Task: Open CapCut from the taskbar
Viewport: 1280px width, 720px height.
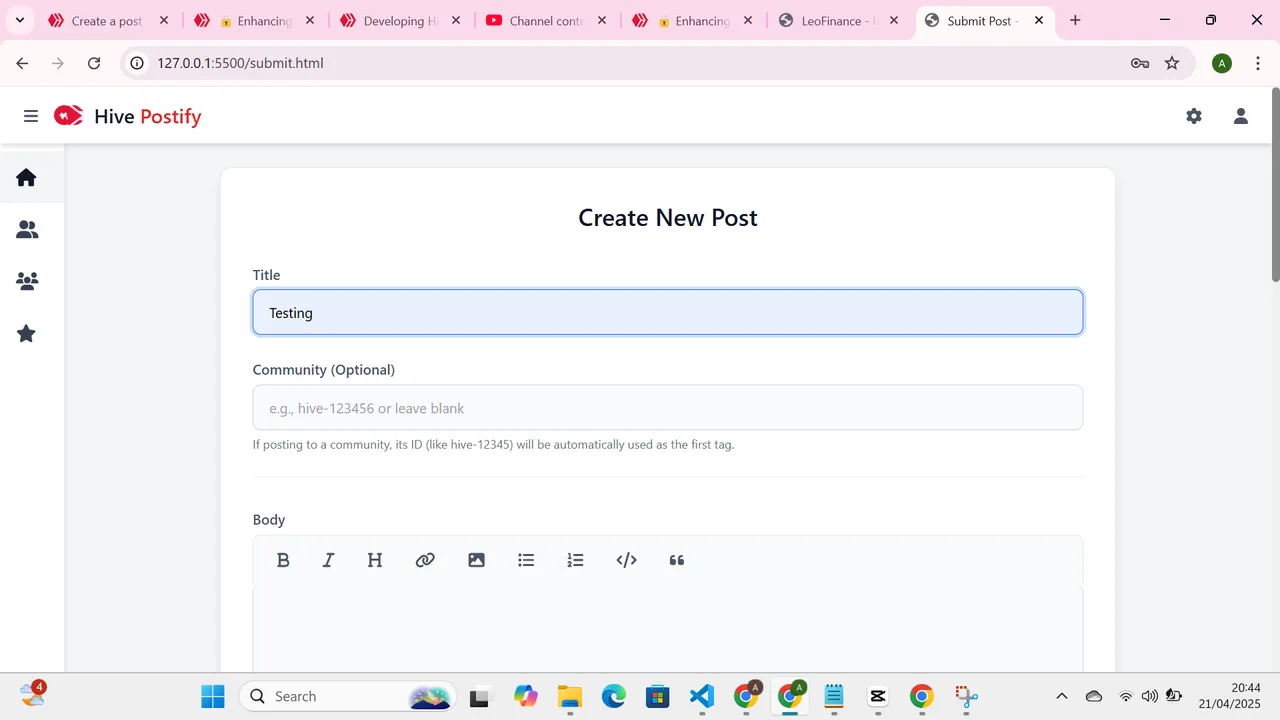Action: pos(878,696)
